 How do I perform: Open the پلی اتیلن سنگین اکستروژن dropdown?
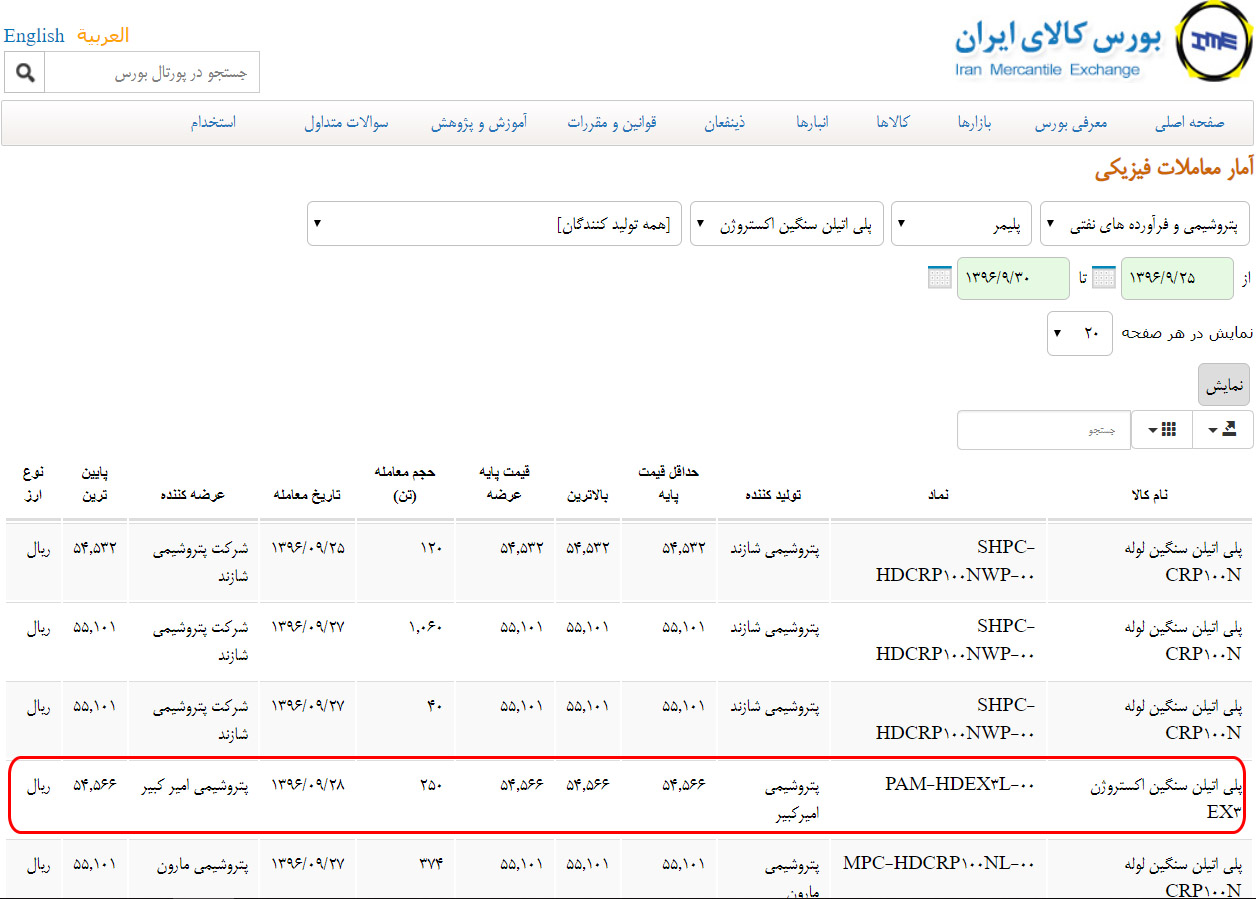coord(785,224)
